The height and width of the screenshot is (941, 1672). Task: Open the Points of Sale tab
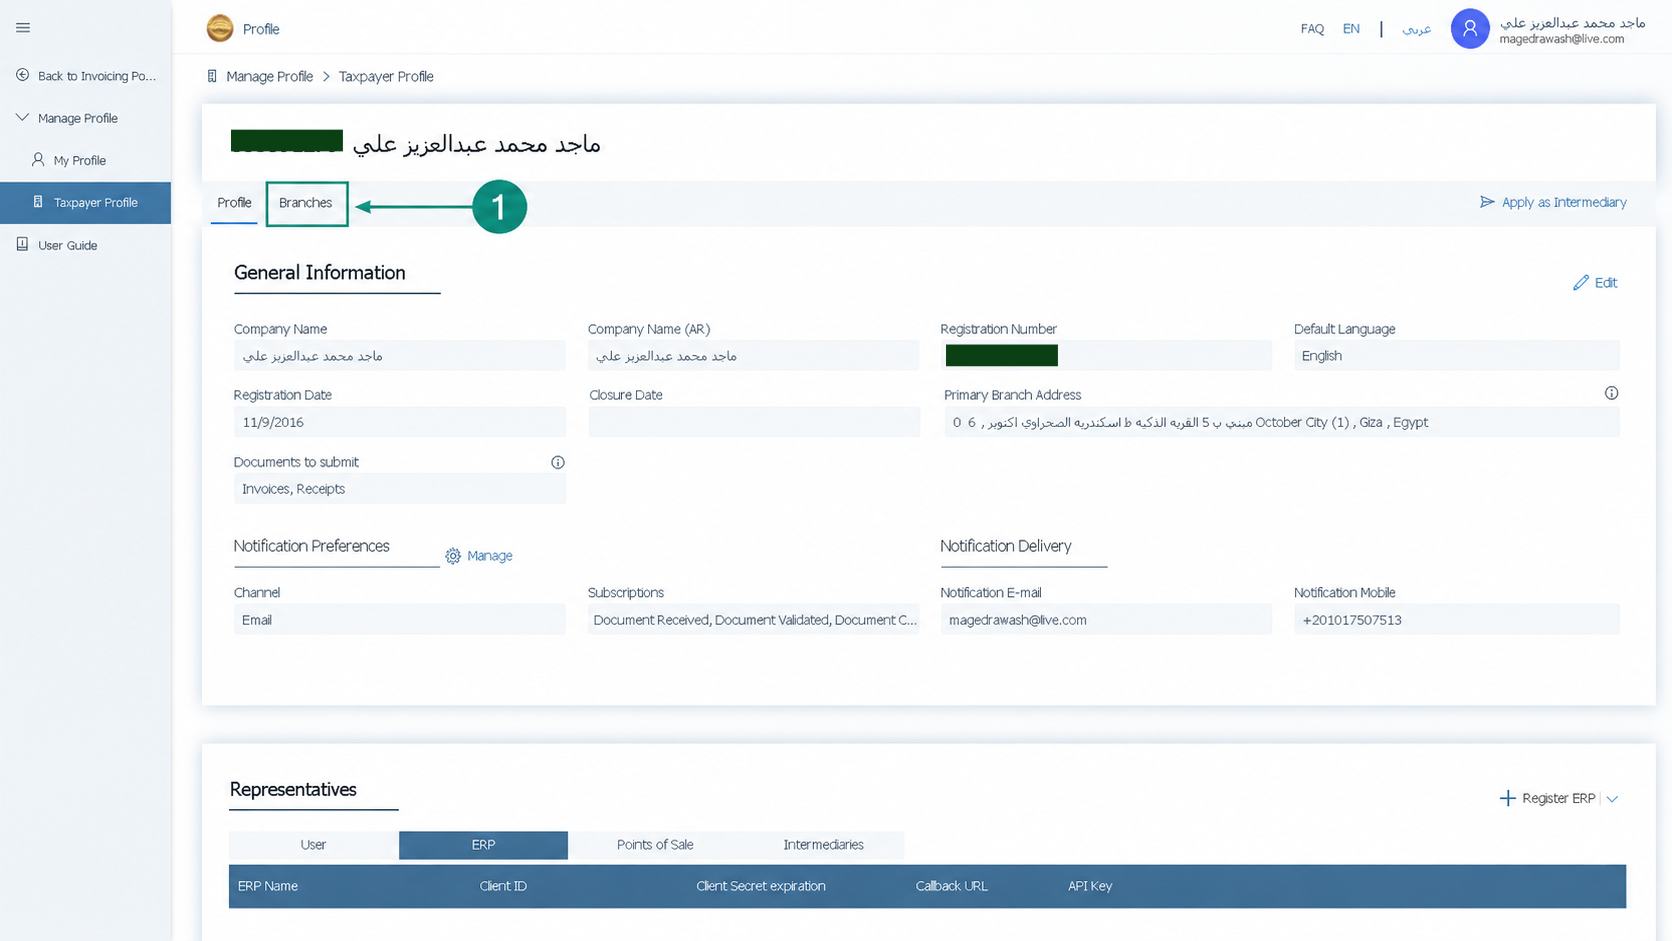tap(655, 845)
